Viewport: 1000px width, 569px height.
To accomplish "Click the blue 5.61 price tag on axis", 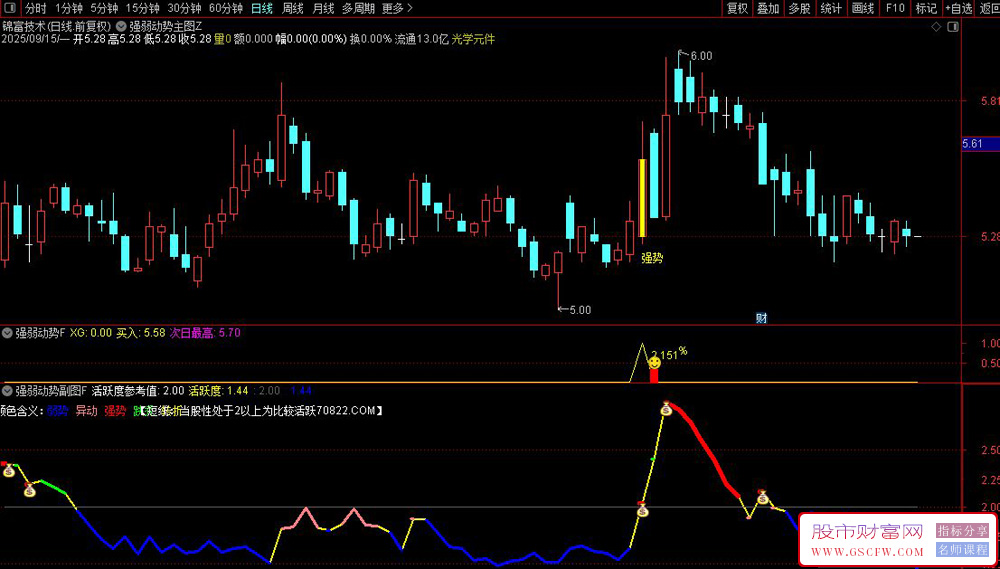I will [980, 145].
